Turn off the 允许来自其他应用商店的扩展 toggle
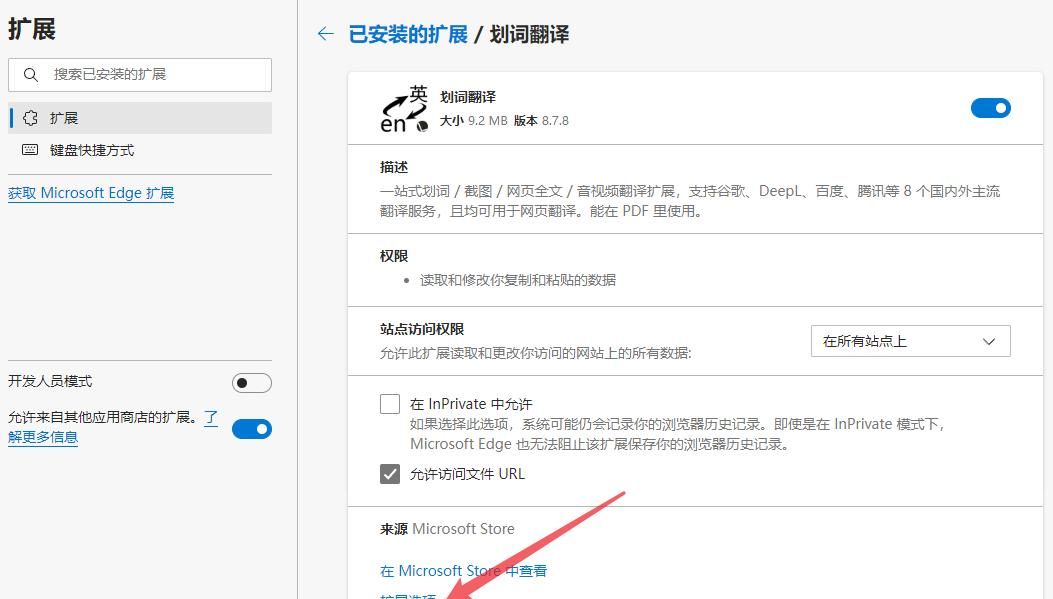1053x599 pixels. click(x=252, y=428)
